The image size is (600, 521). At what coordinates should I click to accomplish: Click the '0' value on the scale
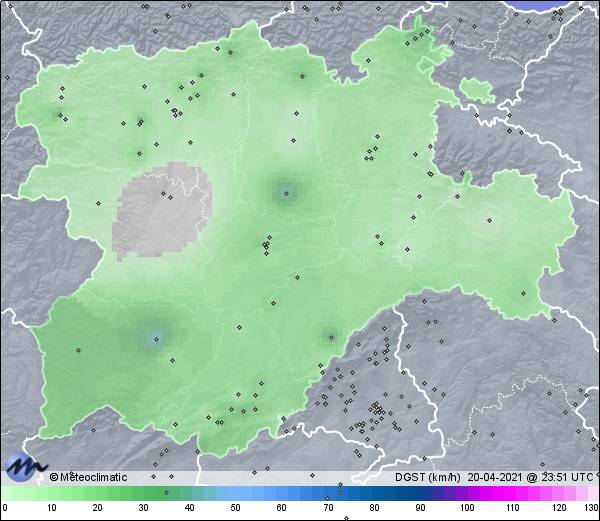coord(5,508)
